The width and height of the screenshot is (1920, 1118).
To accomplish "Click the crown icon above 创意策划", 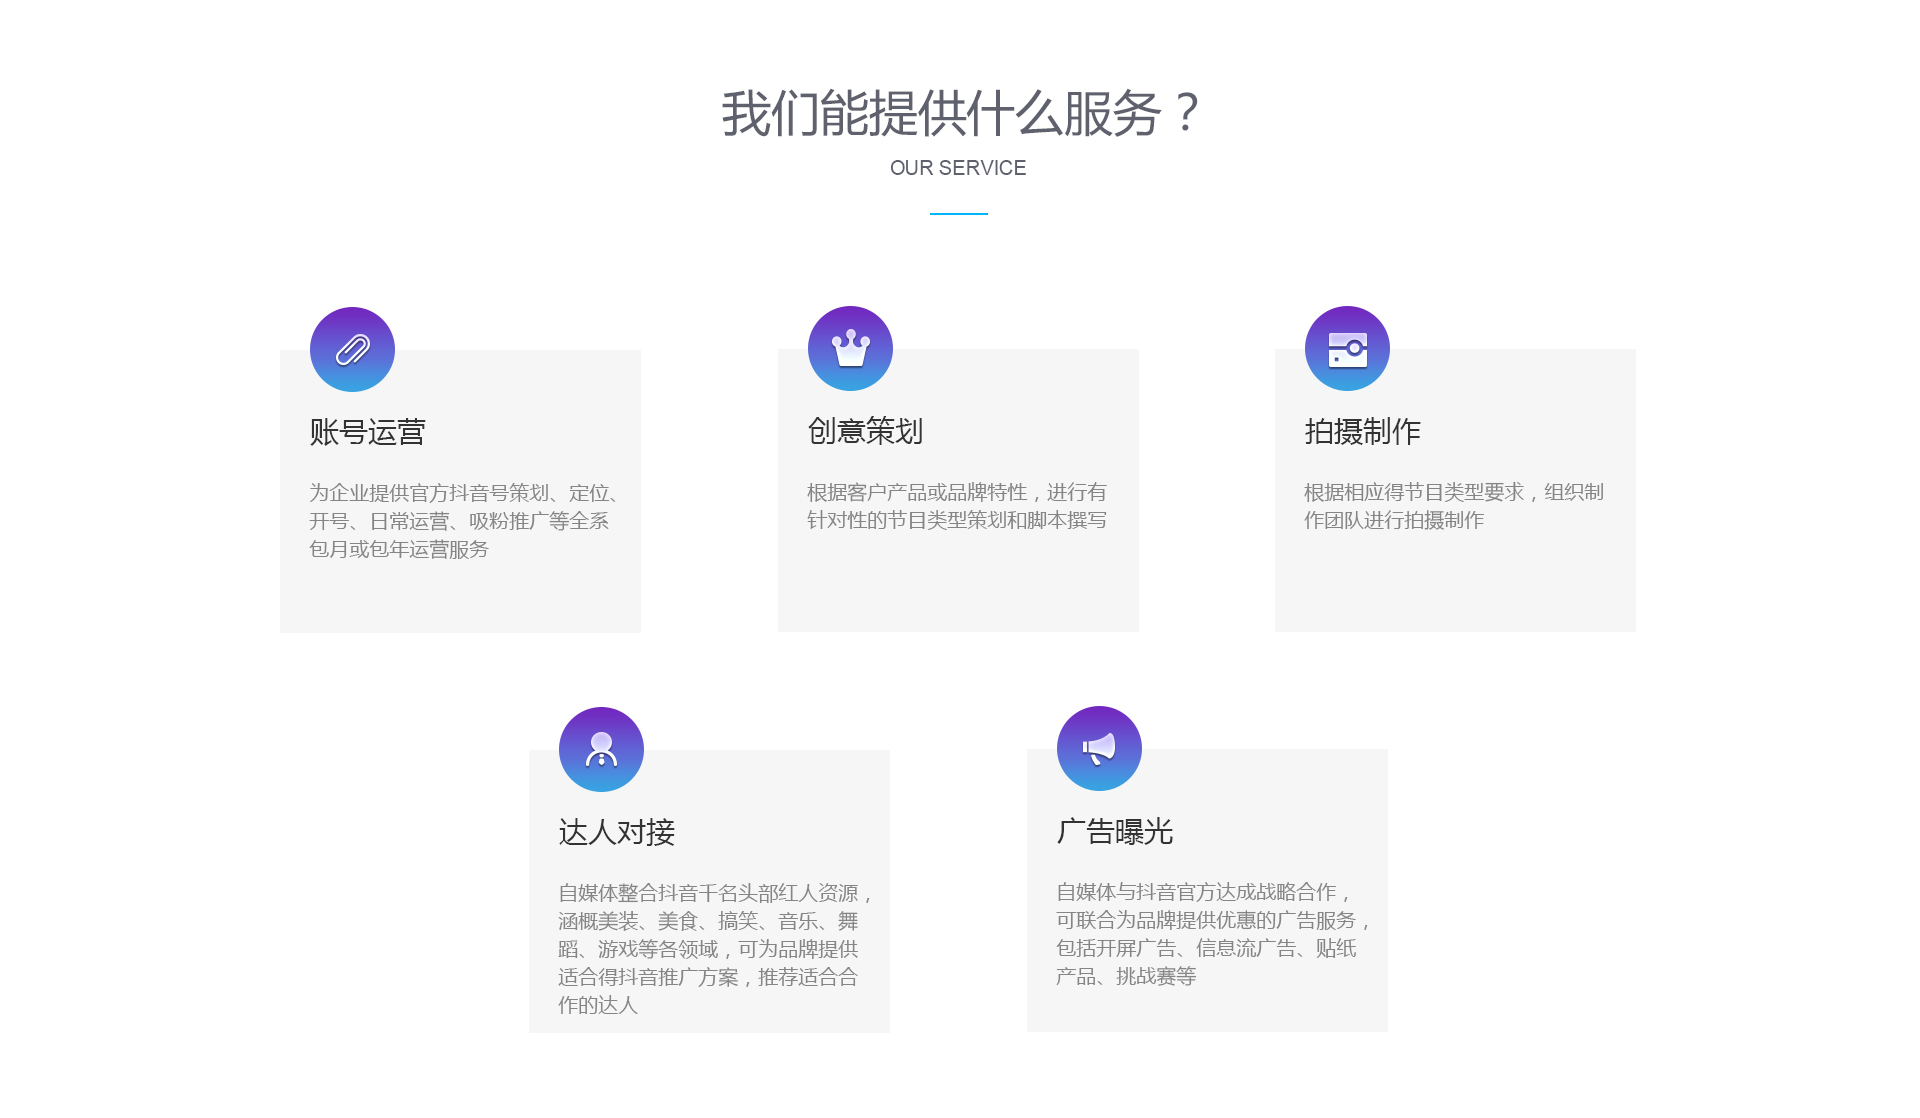I will coord(850,348).
